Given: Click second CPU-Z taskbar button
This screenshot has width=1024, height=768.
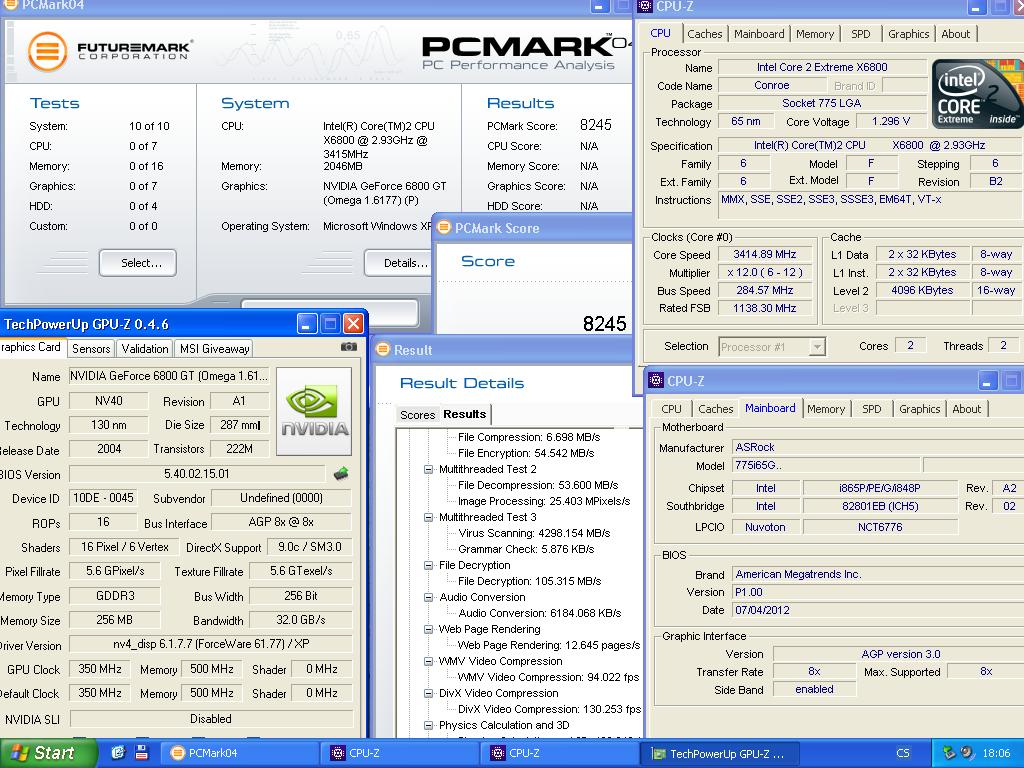Looking at the screenshot, I should [x=561, y=753].
